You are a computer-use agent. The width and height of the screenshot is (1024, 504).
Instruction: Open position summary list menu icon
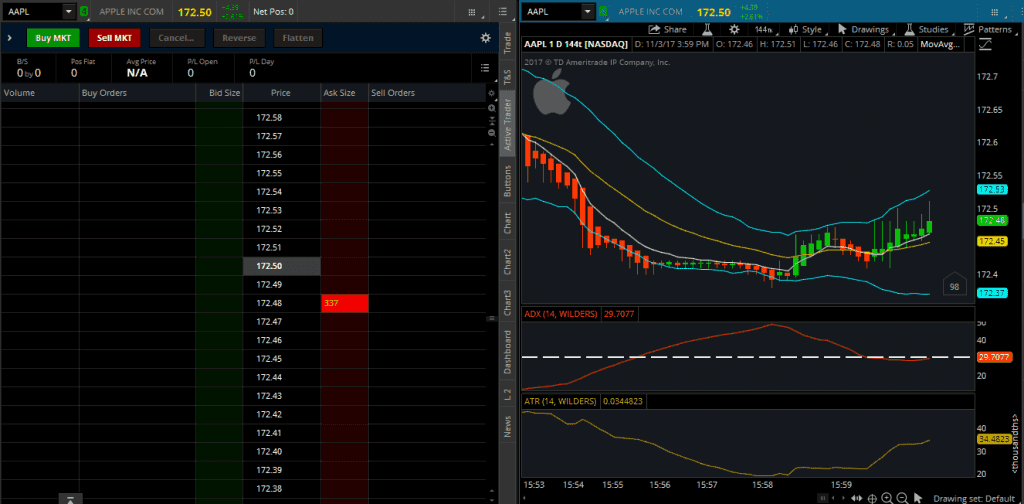[485, 68]
